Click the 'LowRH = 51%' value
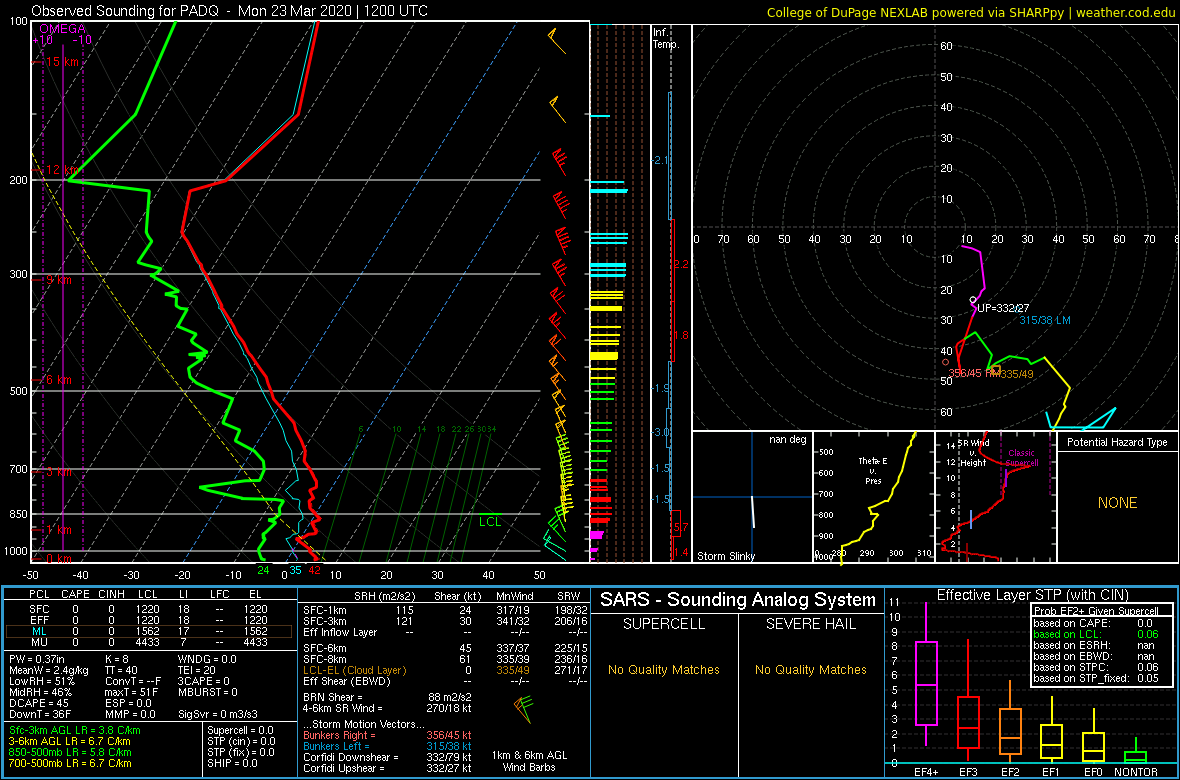 click(x=41, y=682)
